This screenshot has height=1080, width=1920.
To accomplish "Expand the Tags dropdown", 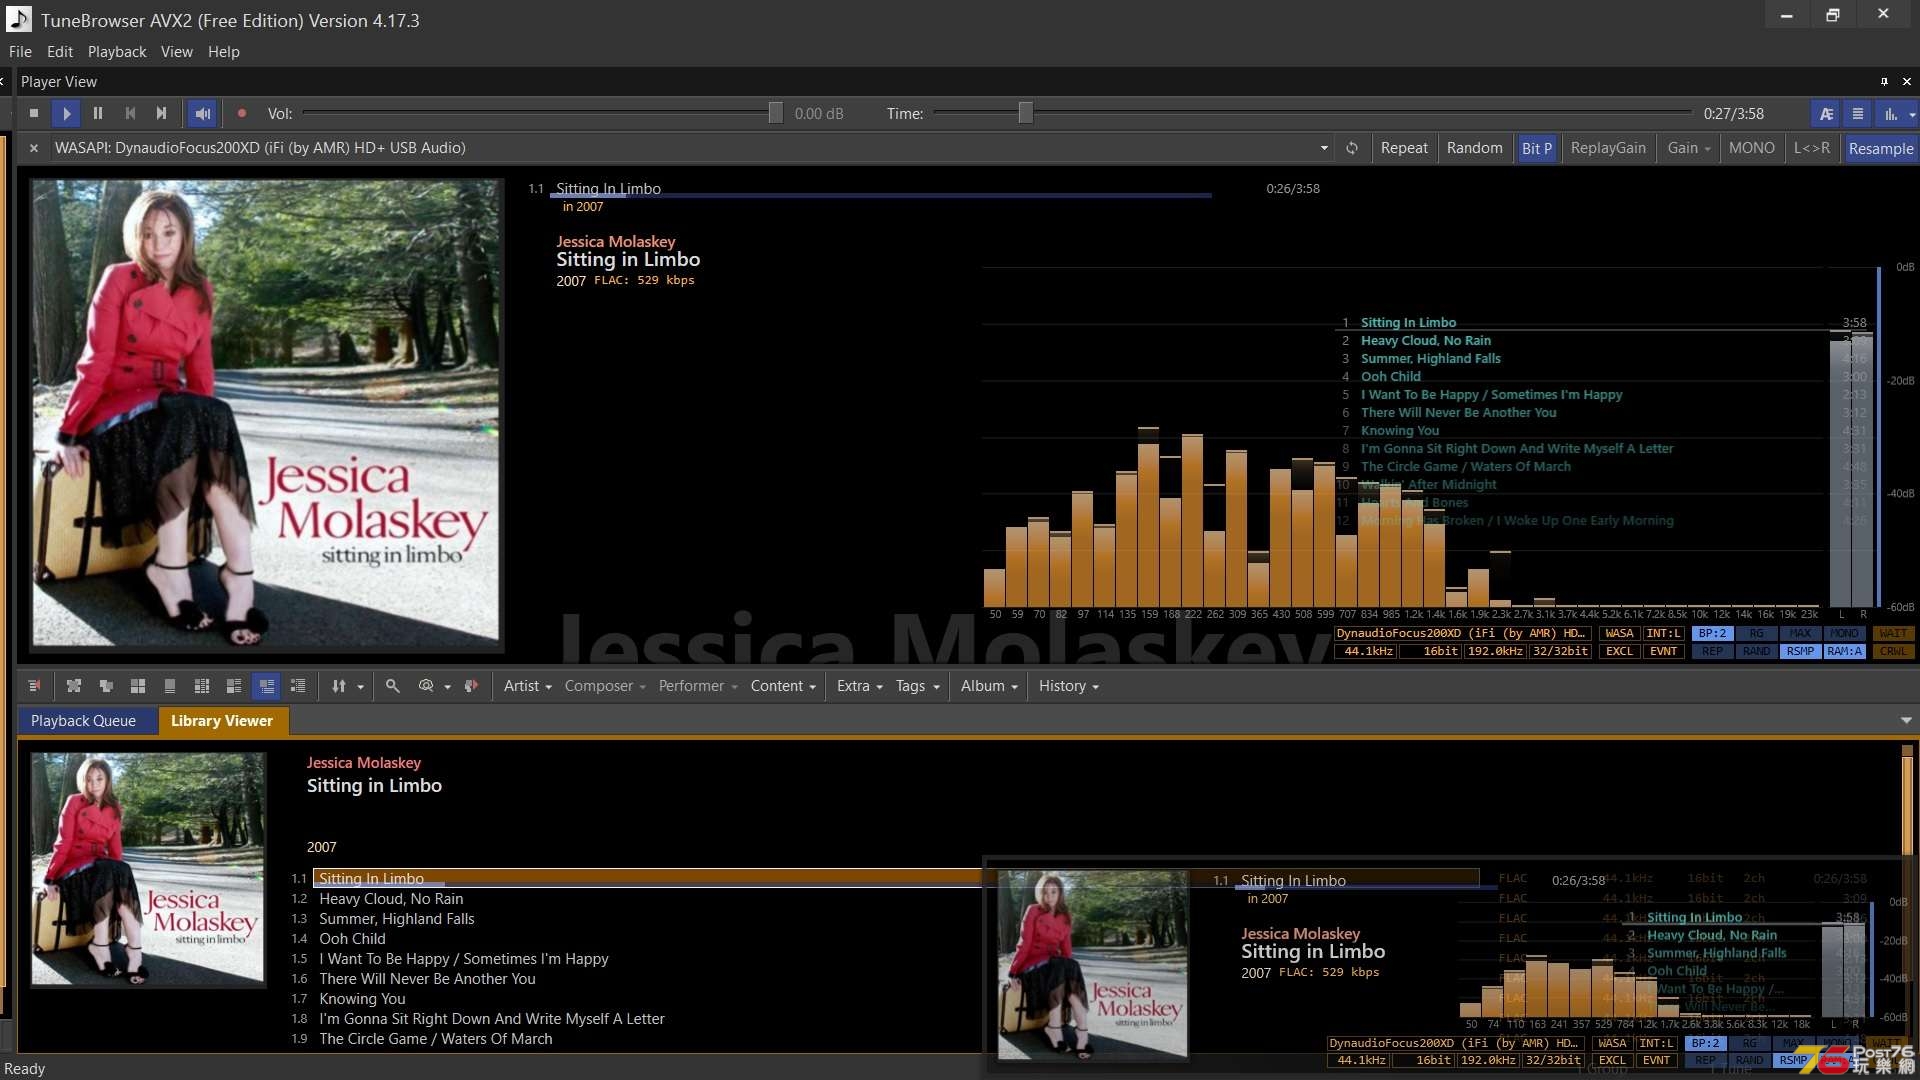I will pyautogui.click(x=917, y=686).
